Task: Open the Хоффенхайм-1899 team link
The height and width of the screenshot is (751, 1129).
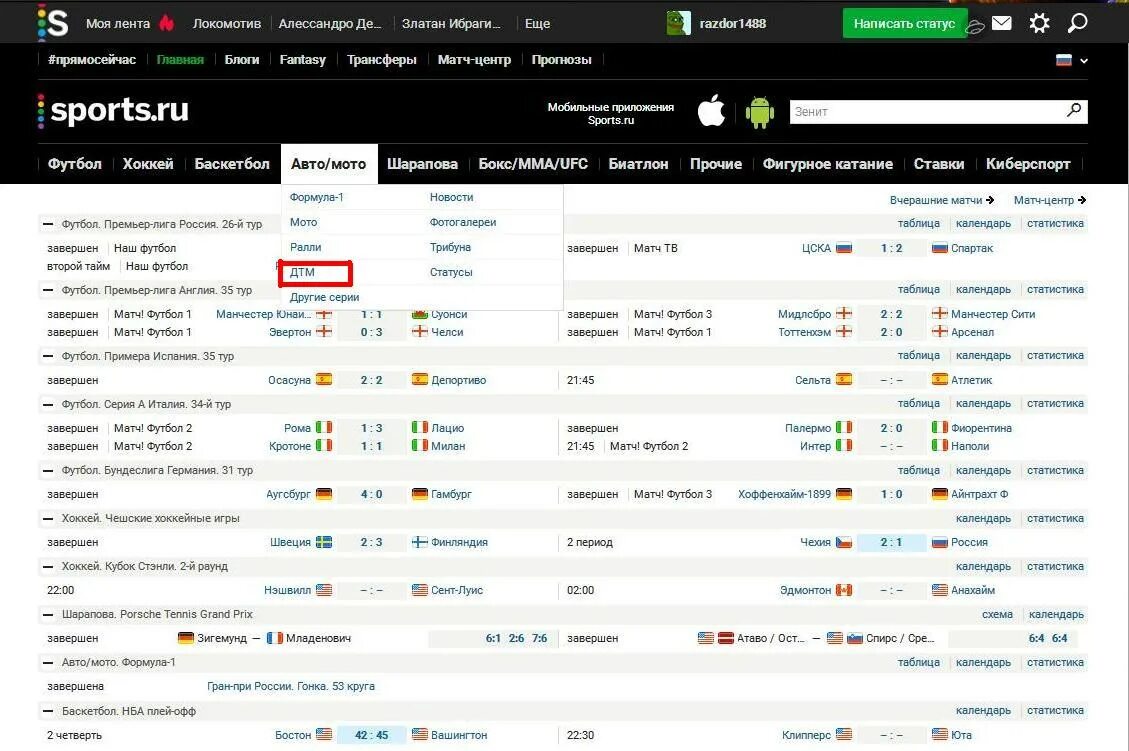Action: [x=784, y=495]
